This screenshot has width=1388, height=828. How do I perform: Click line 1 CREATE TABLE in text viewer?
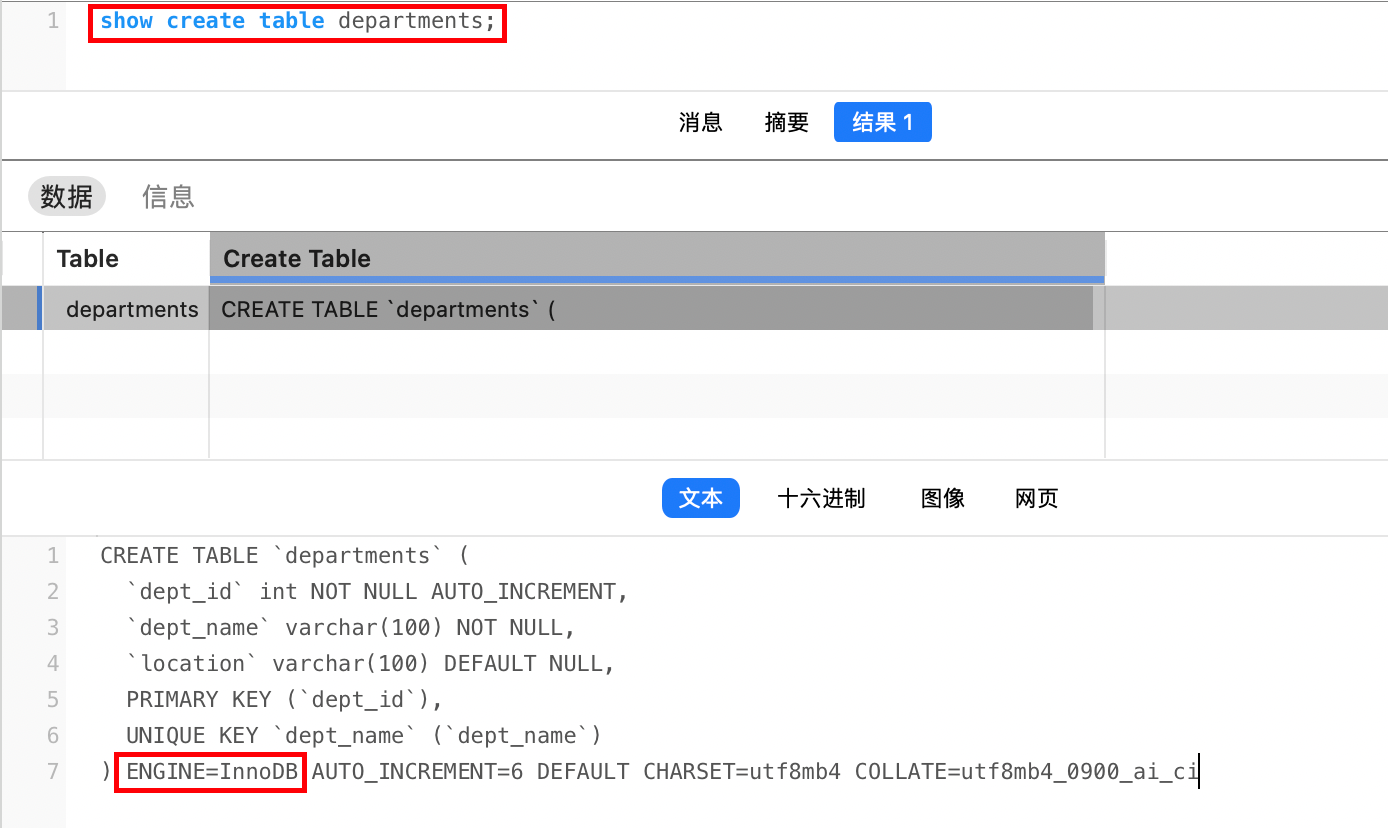tap(284, 556)
